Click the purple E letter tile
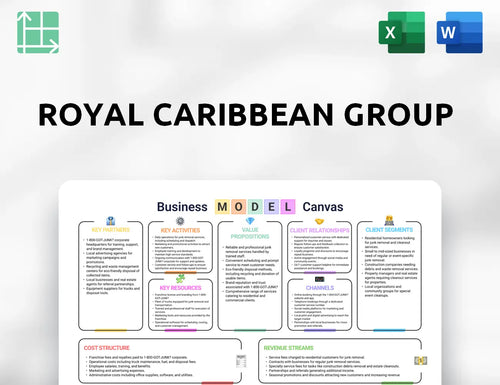This screenshot has height=385, width=500. tap(271, 207)
